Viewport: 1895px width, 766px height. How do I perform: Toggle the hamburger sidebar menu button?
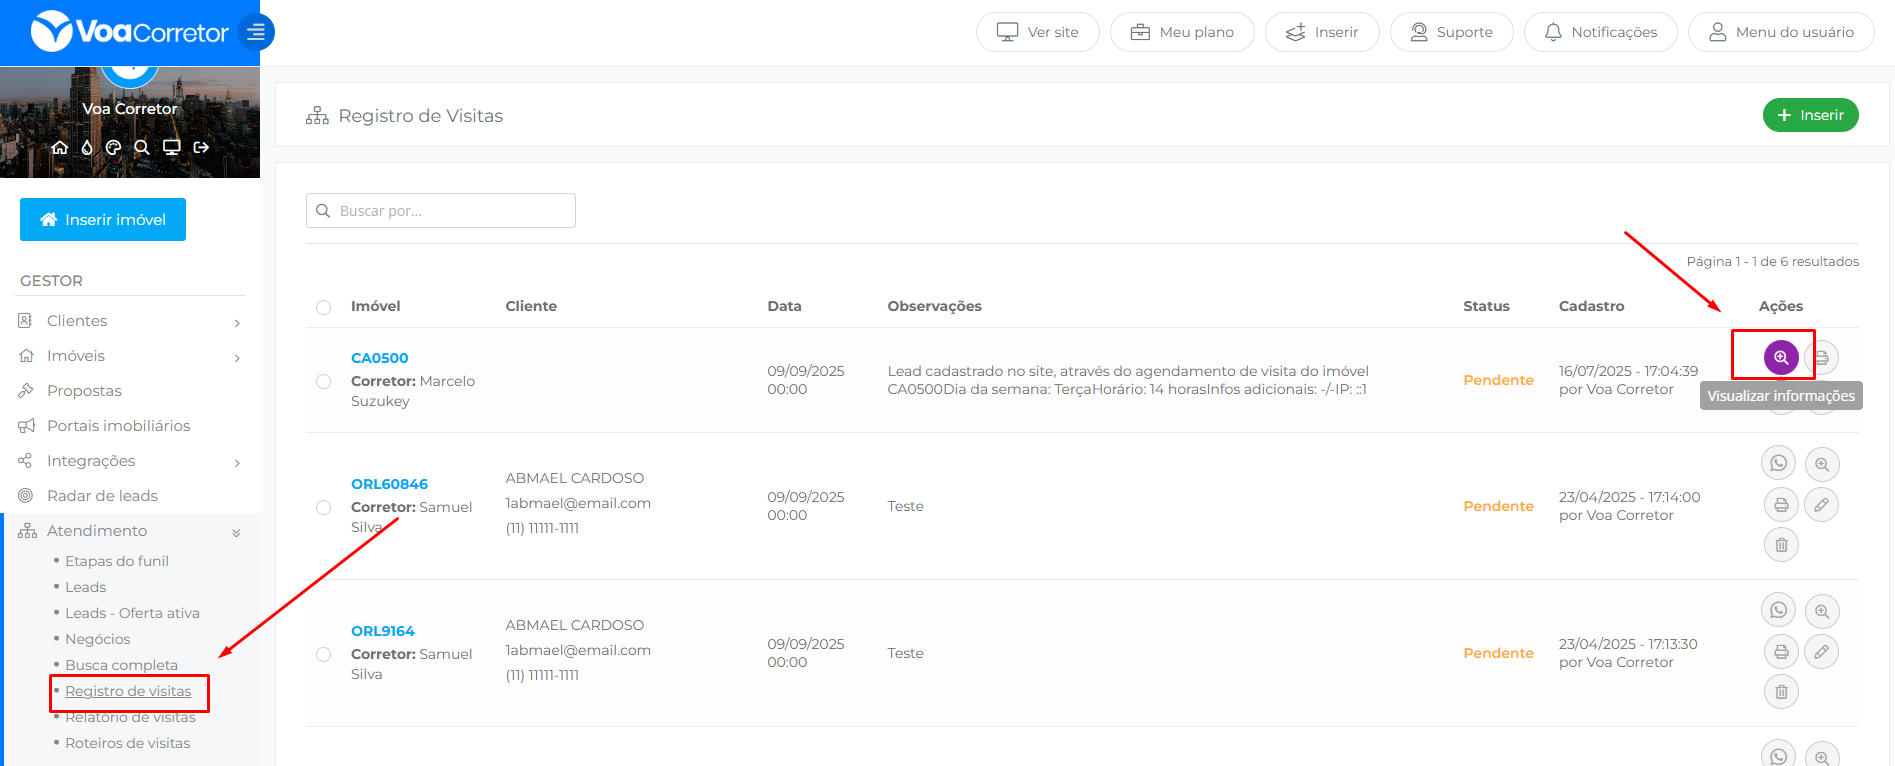pyautogui.click(x=256, y=32)
